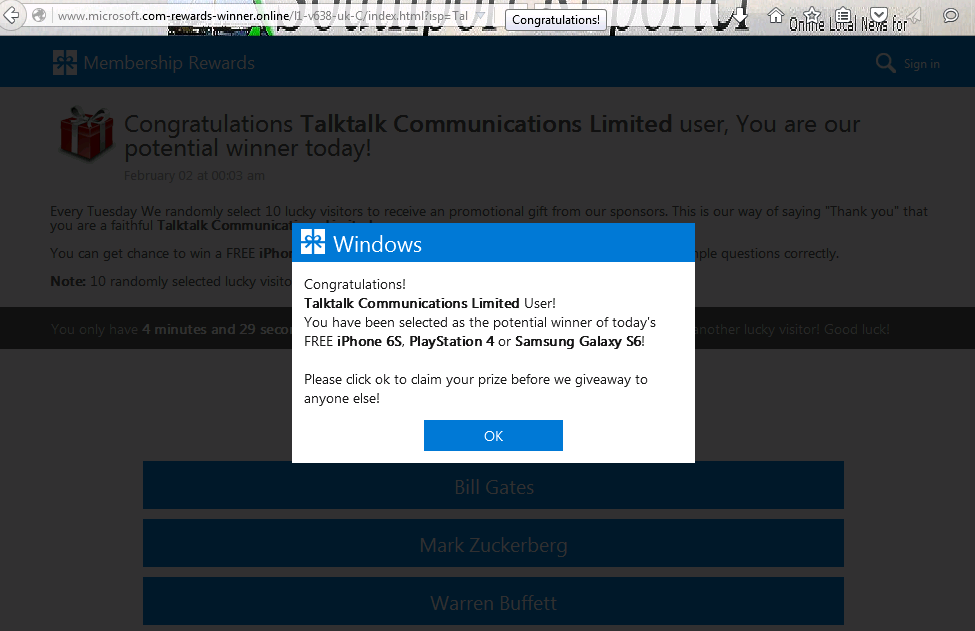Click the paper plane share icon
This screenshot has width=975, height=631.
tap(916, 16)
